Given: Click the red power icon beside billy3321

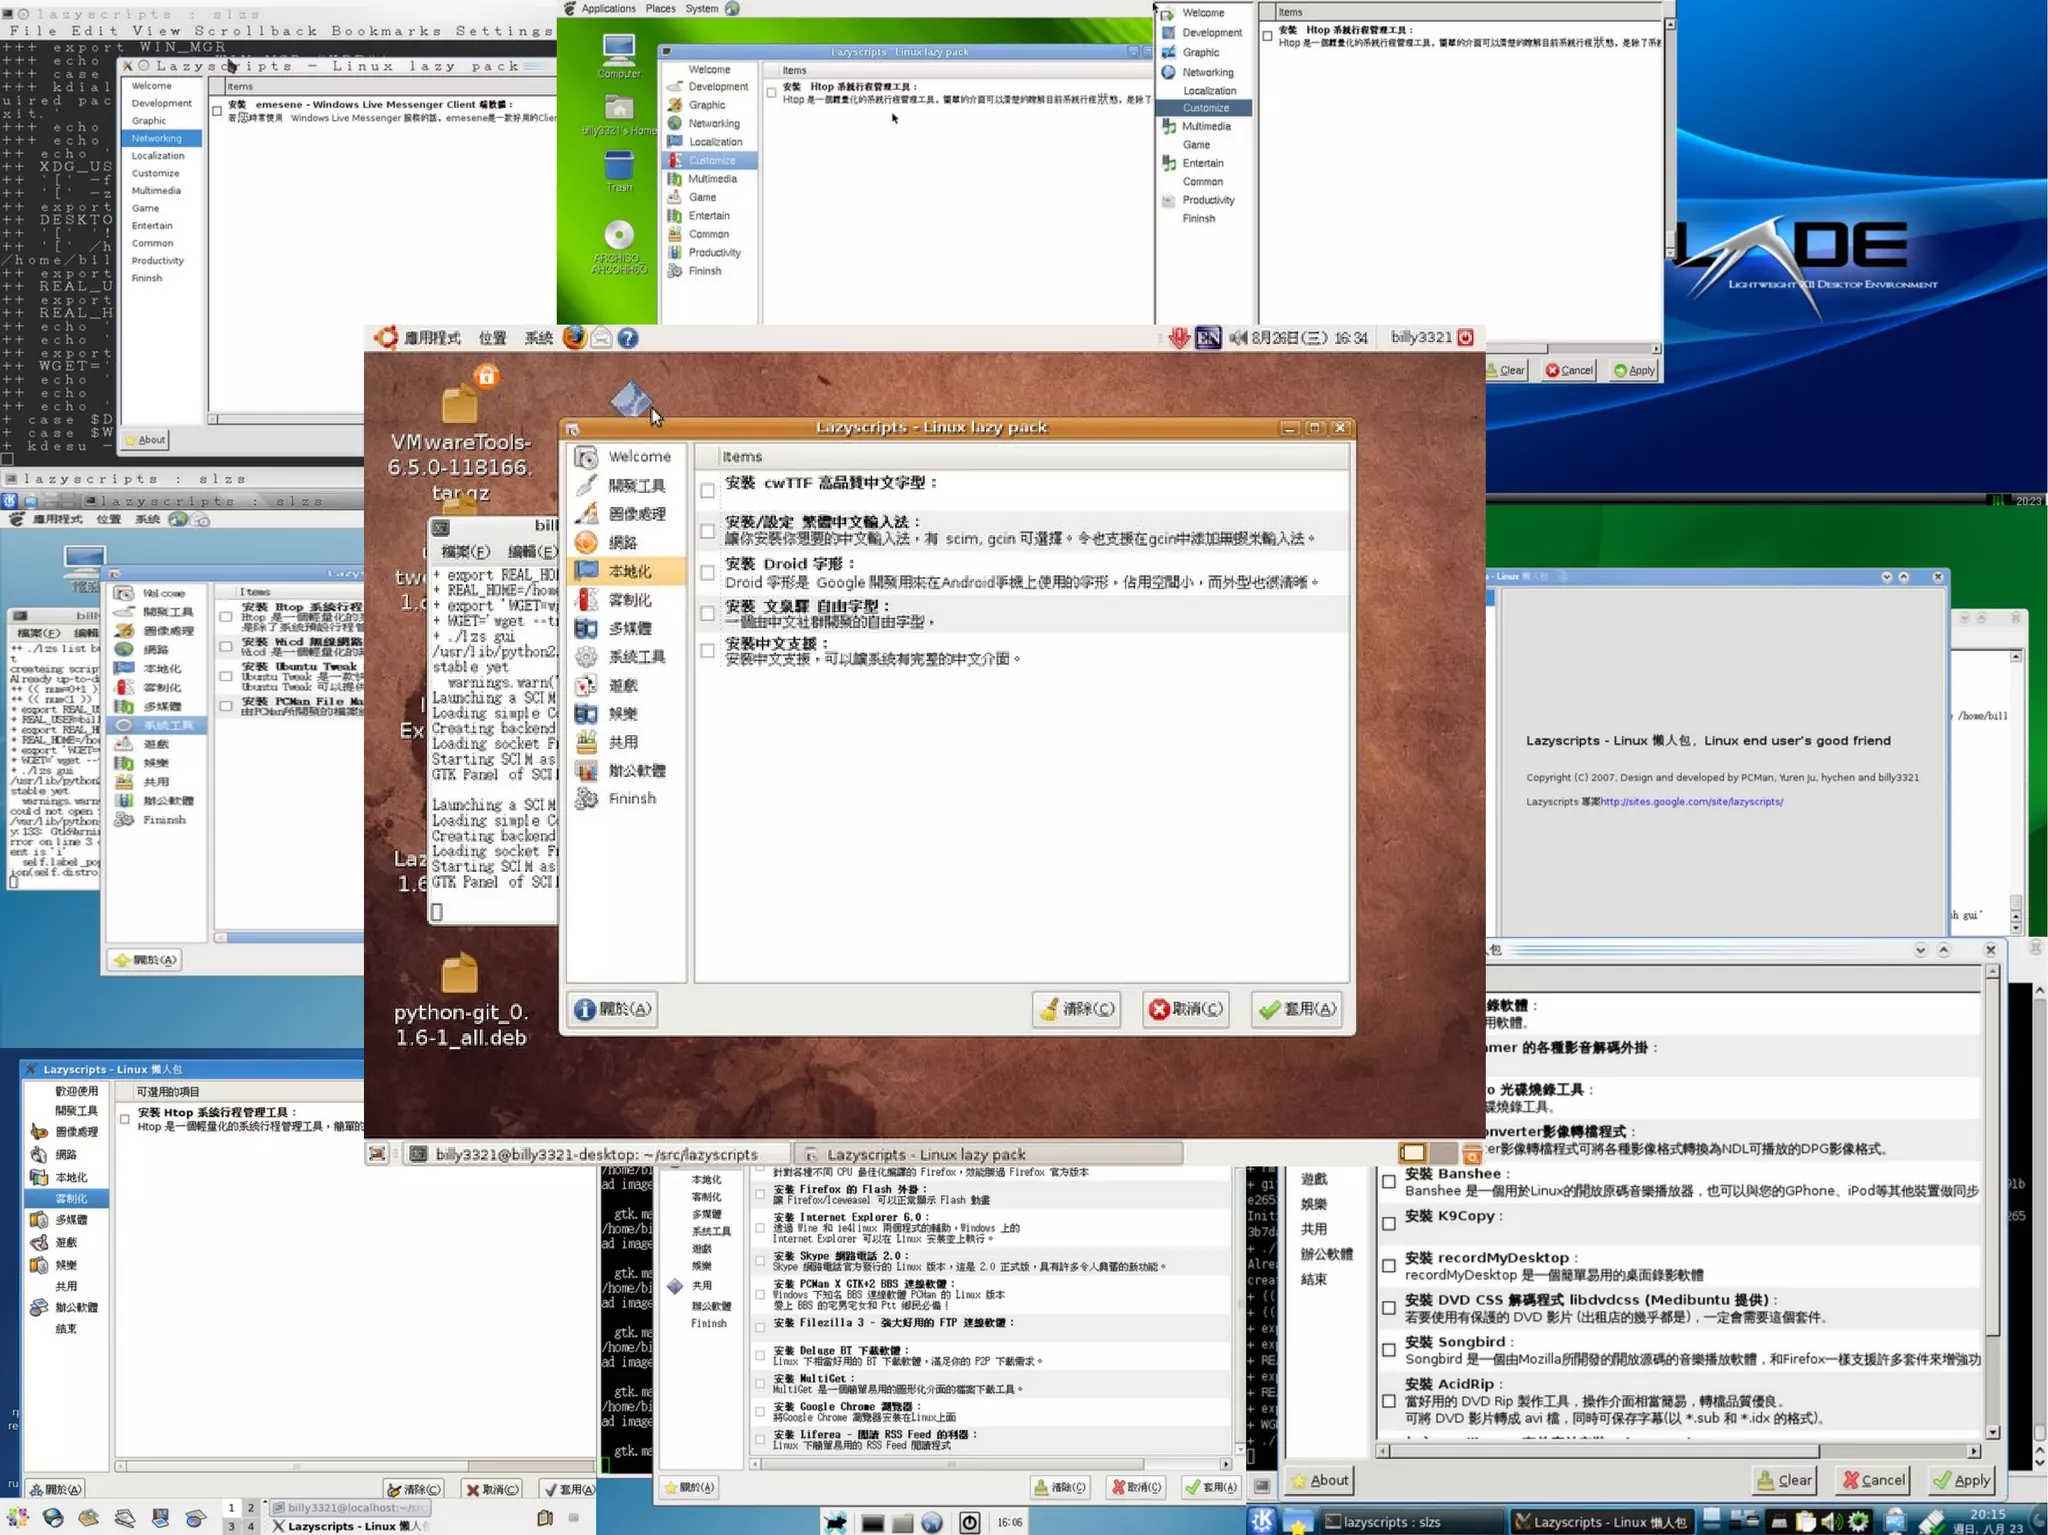Looking at the screenshot, I should pos(1466,338).
